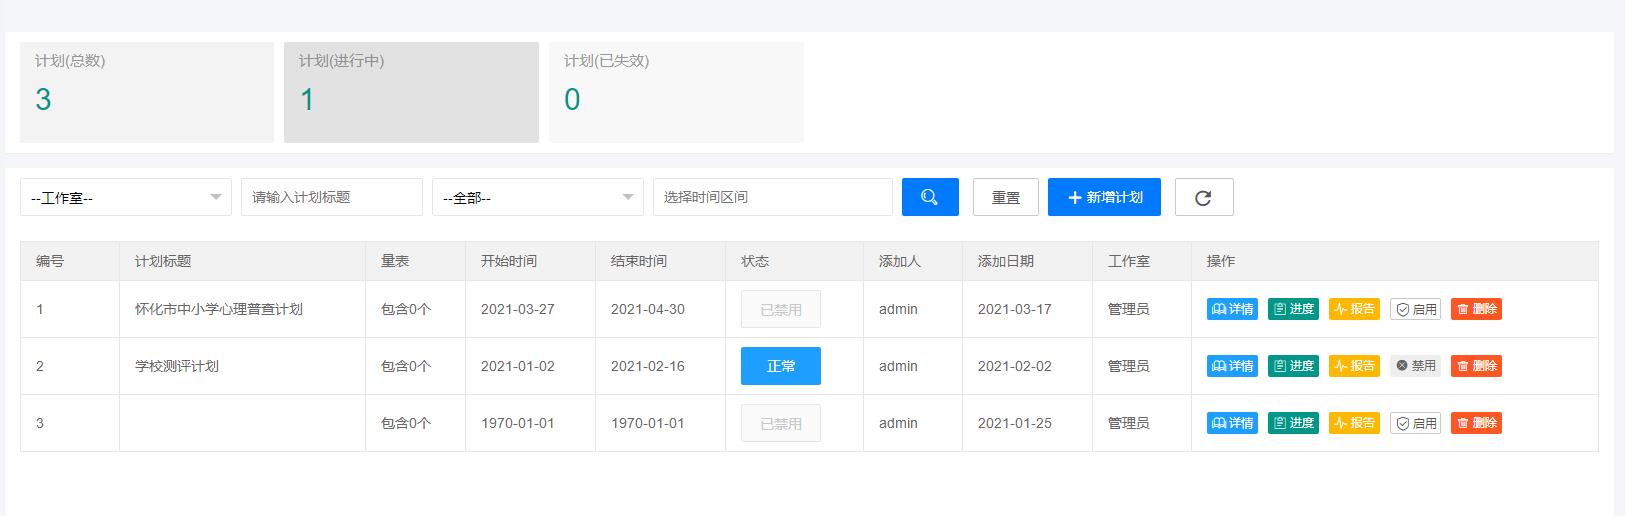Open 进度 for plan number 3

[x=1293, y=423]
